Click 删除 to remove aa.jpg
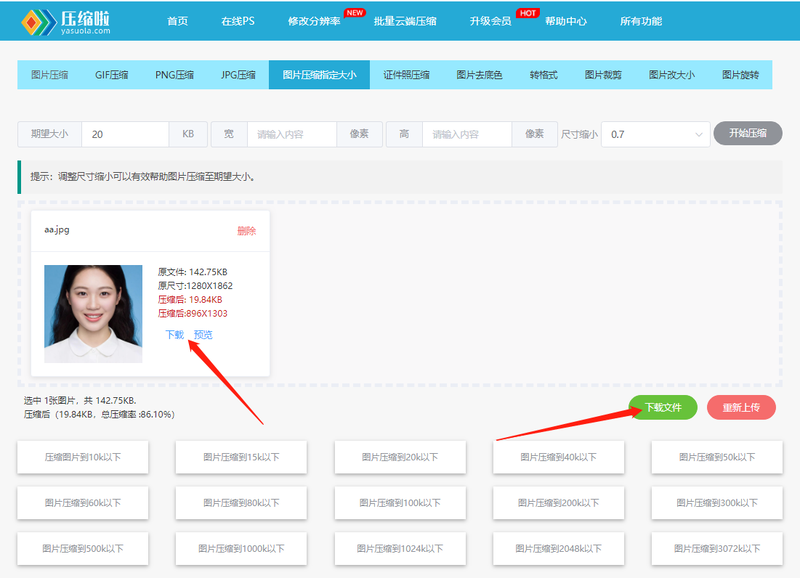The image size is (800, 578). tap(246, 231)
